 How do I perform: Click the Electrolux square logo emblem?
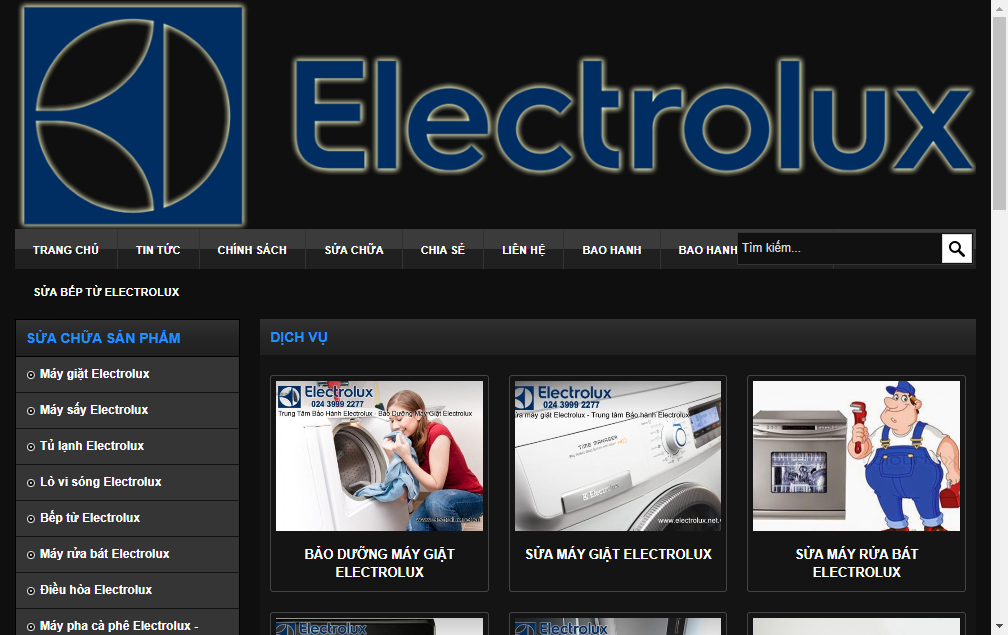pos(132,116)
